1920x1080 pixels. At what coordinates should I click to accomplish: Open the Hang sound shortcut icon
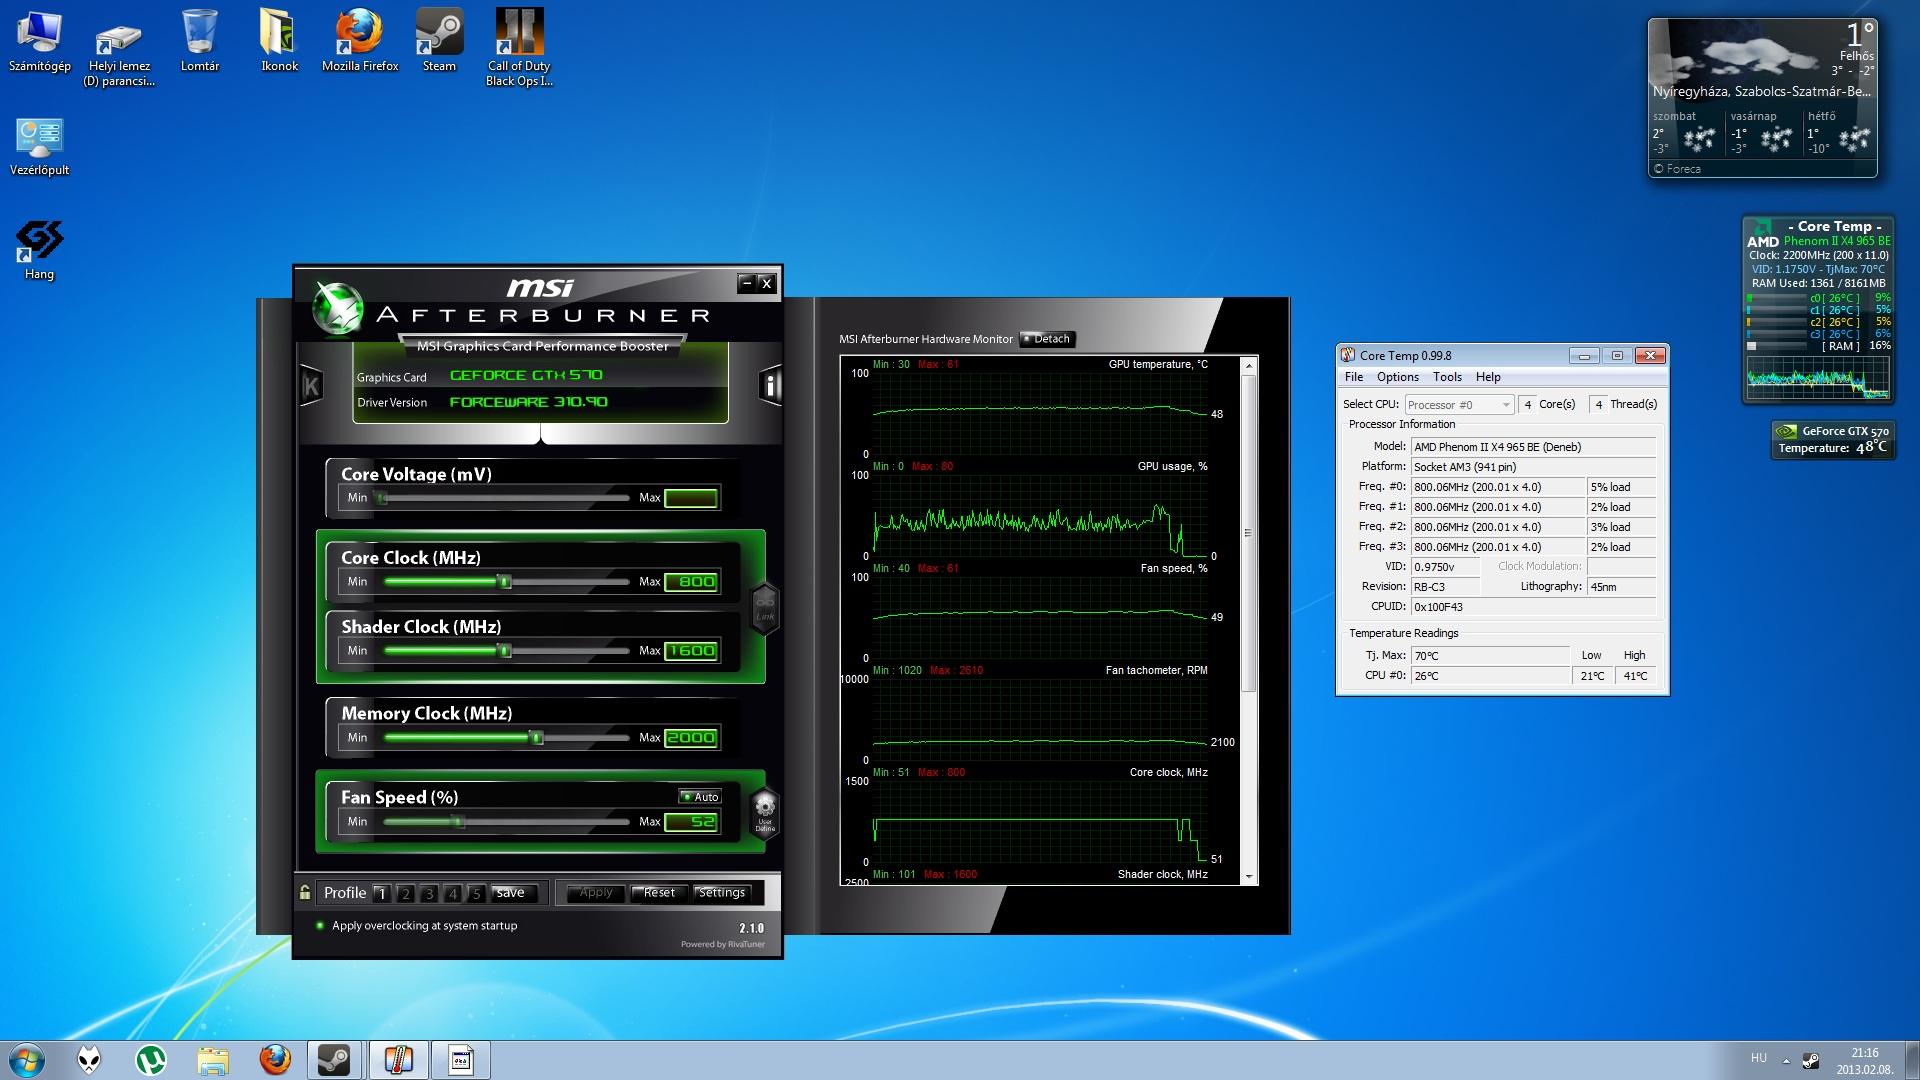point(39,251)
